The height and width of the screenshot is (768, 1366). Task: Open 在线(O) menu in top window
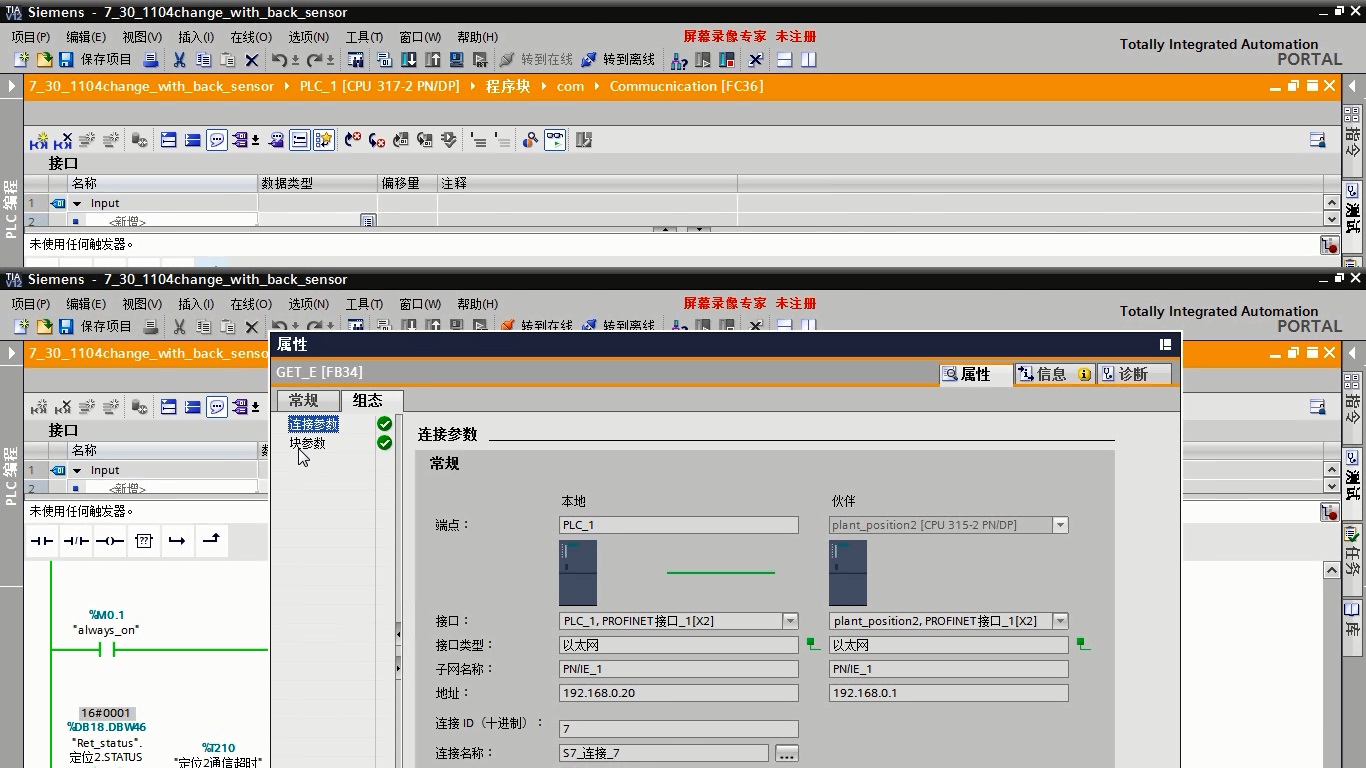coord(251,37)
